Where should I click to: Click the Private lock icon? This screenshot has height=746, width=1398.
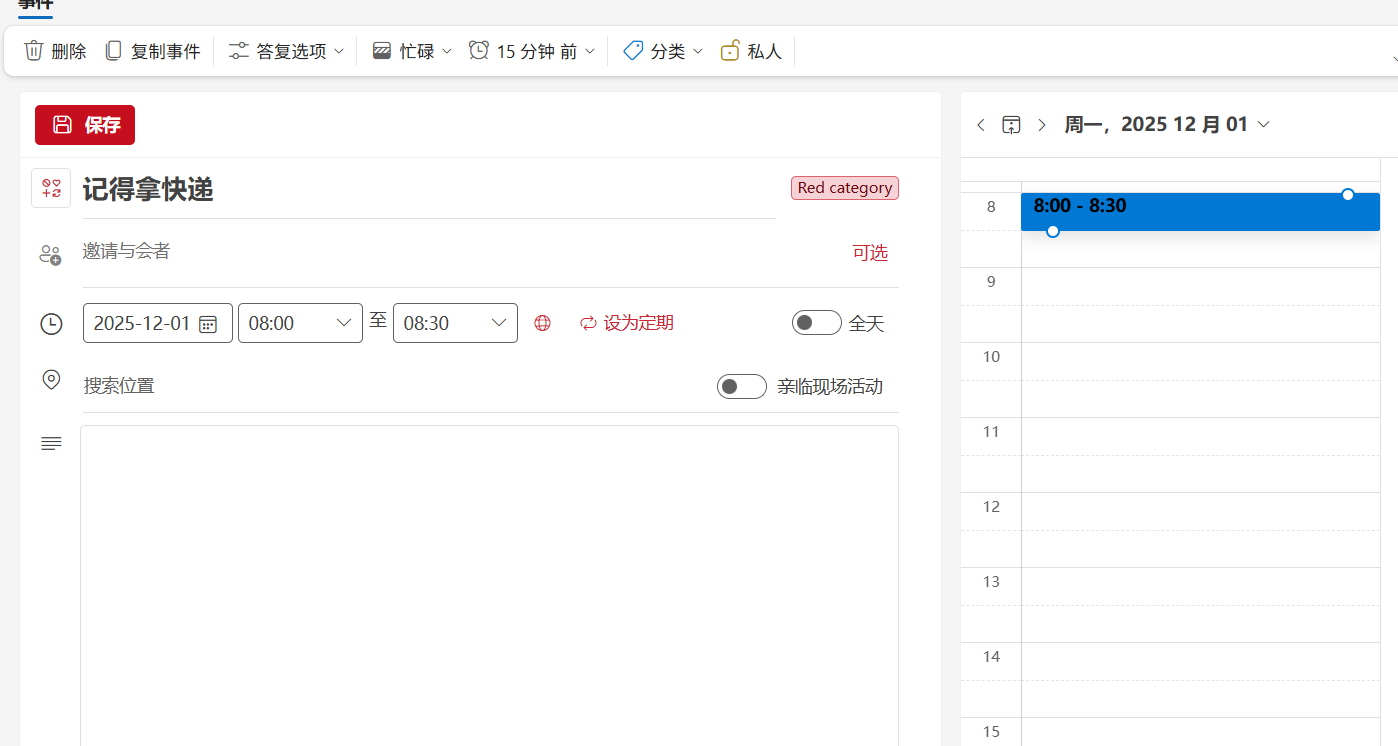[x=731, y=51]
